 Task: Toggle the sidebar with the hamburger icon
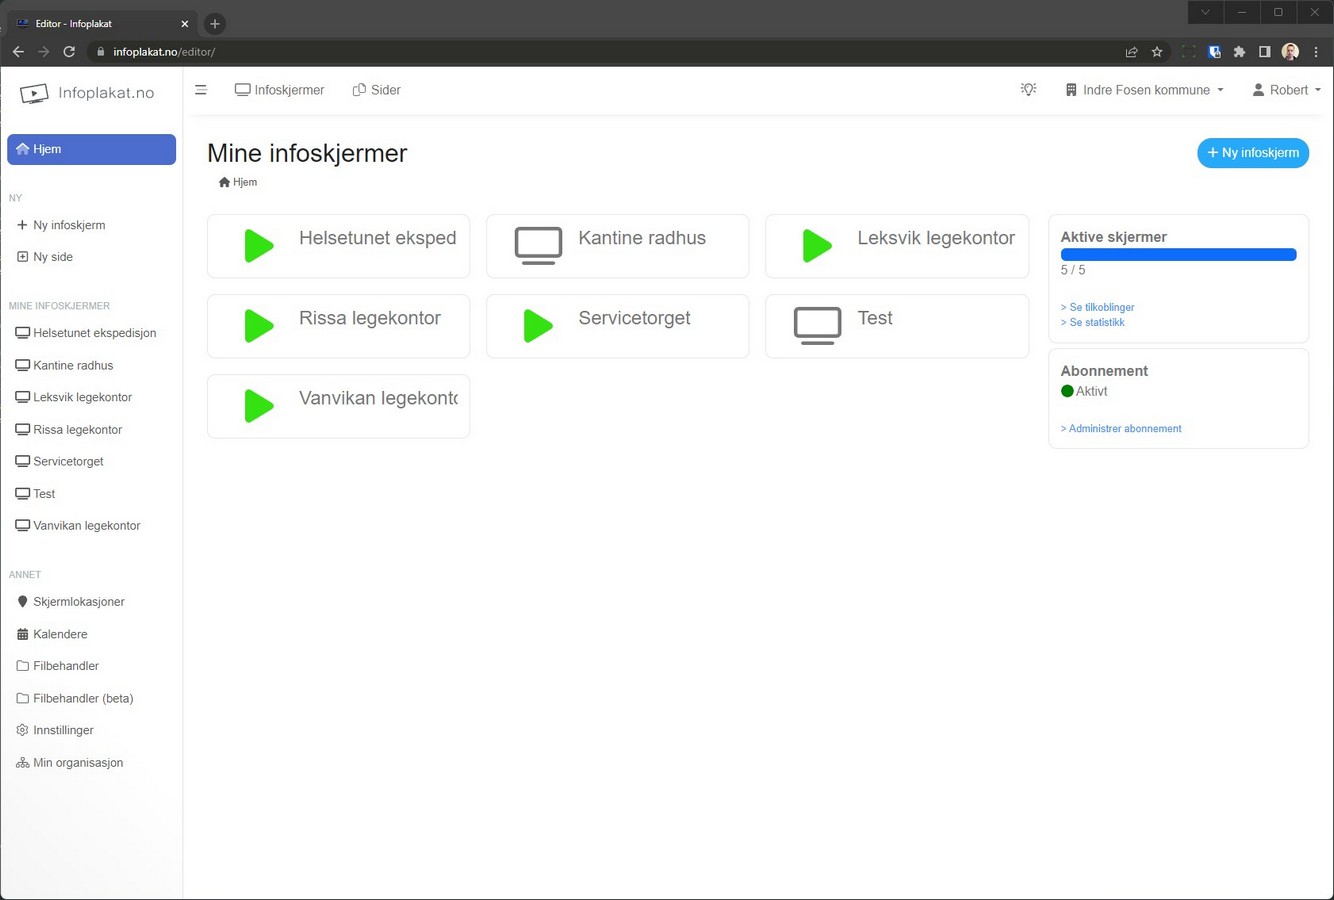(201, 90)
